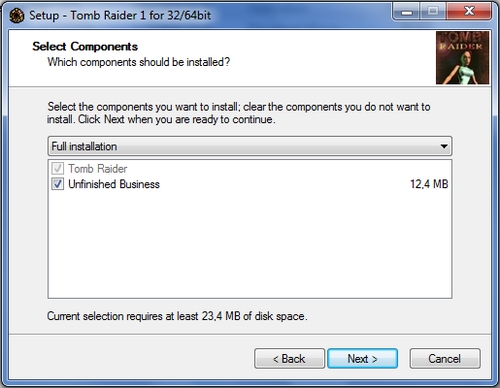Close the setup window with the X
The width and height of the screenshot is (500, 388).
[469, 12]
